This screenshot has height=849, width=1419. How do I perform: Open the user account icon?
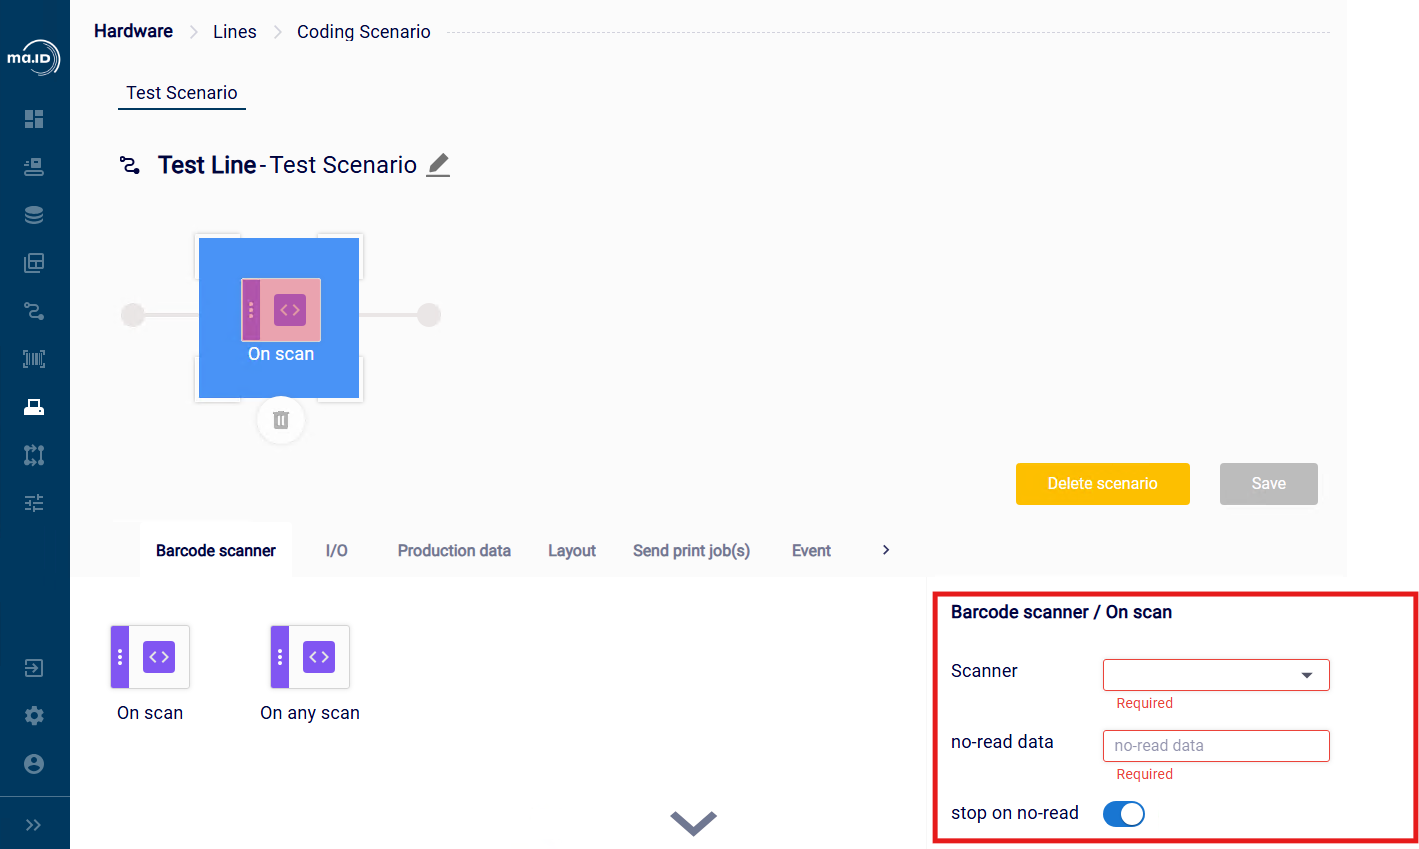(34, 764)
